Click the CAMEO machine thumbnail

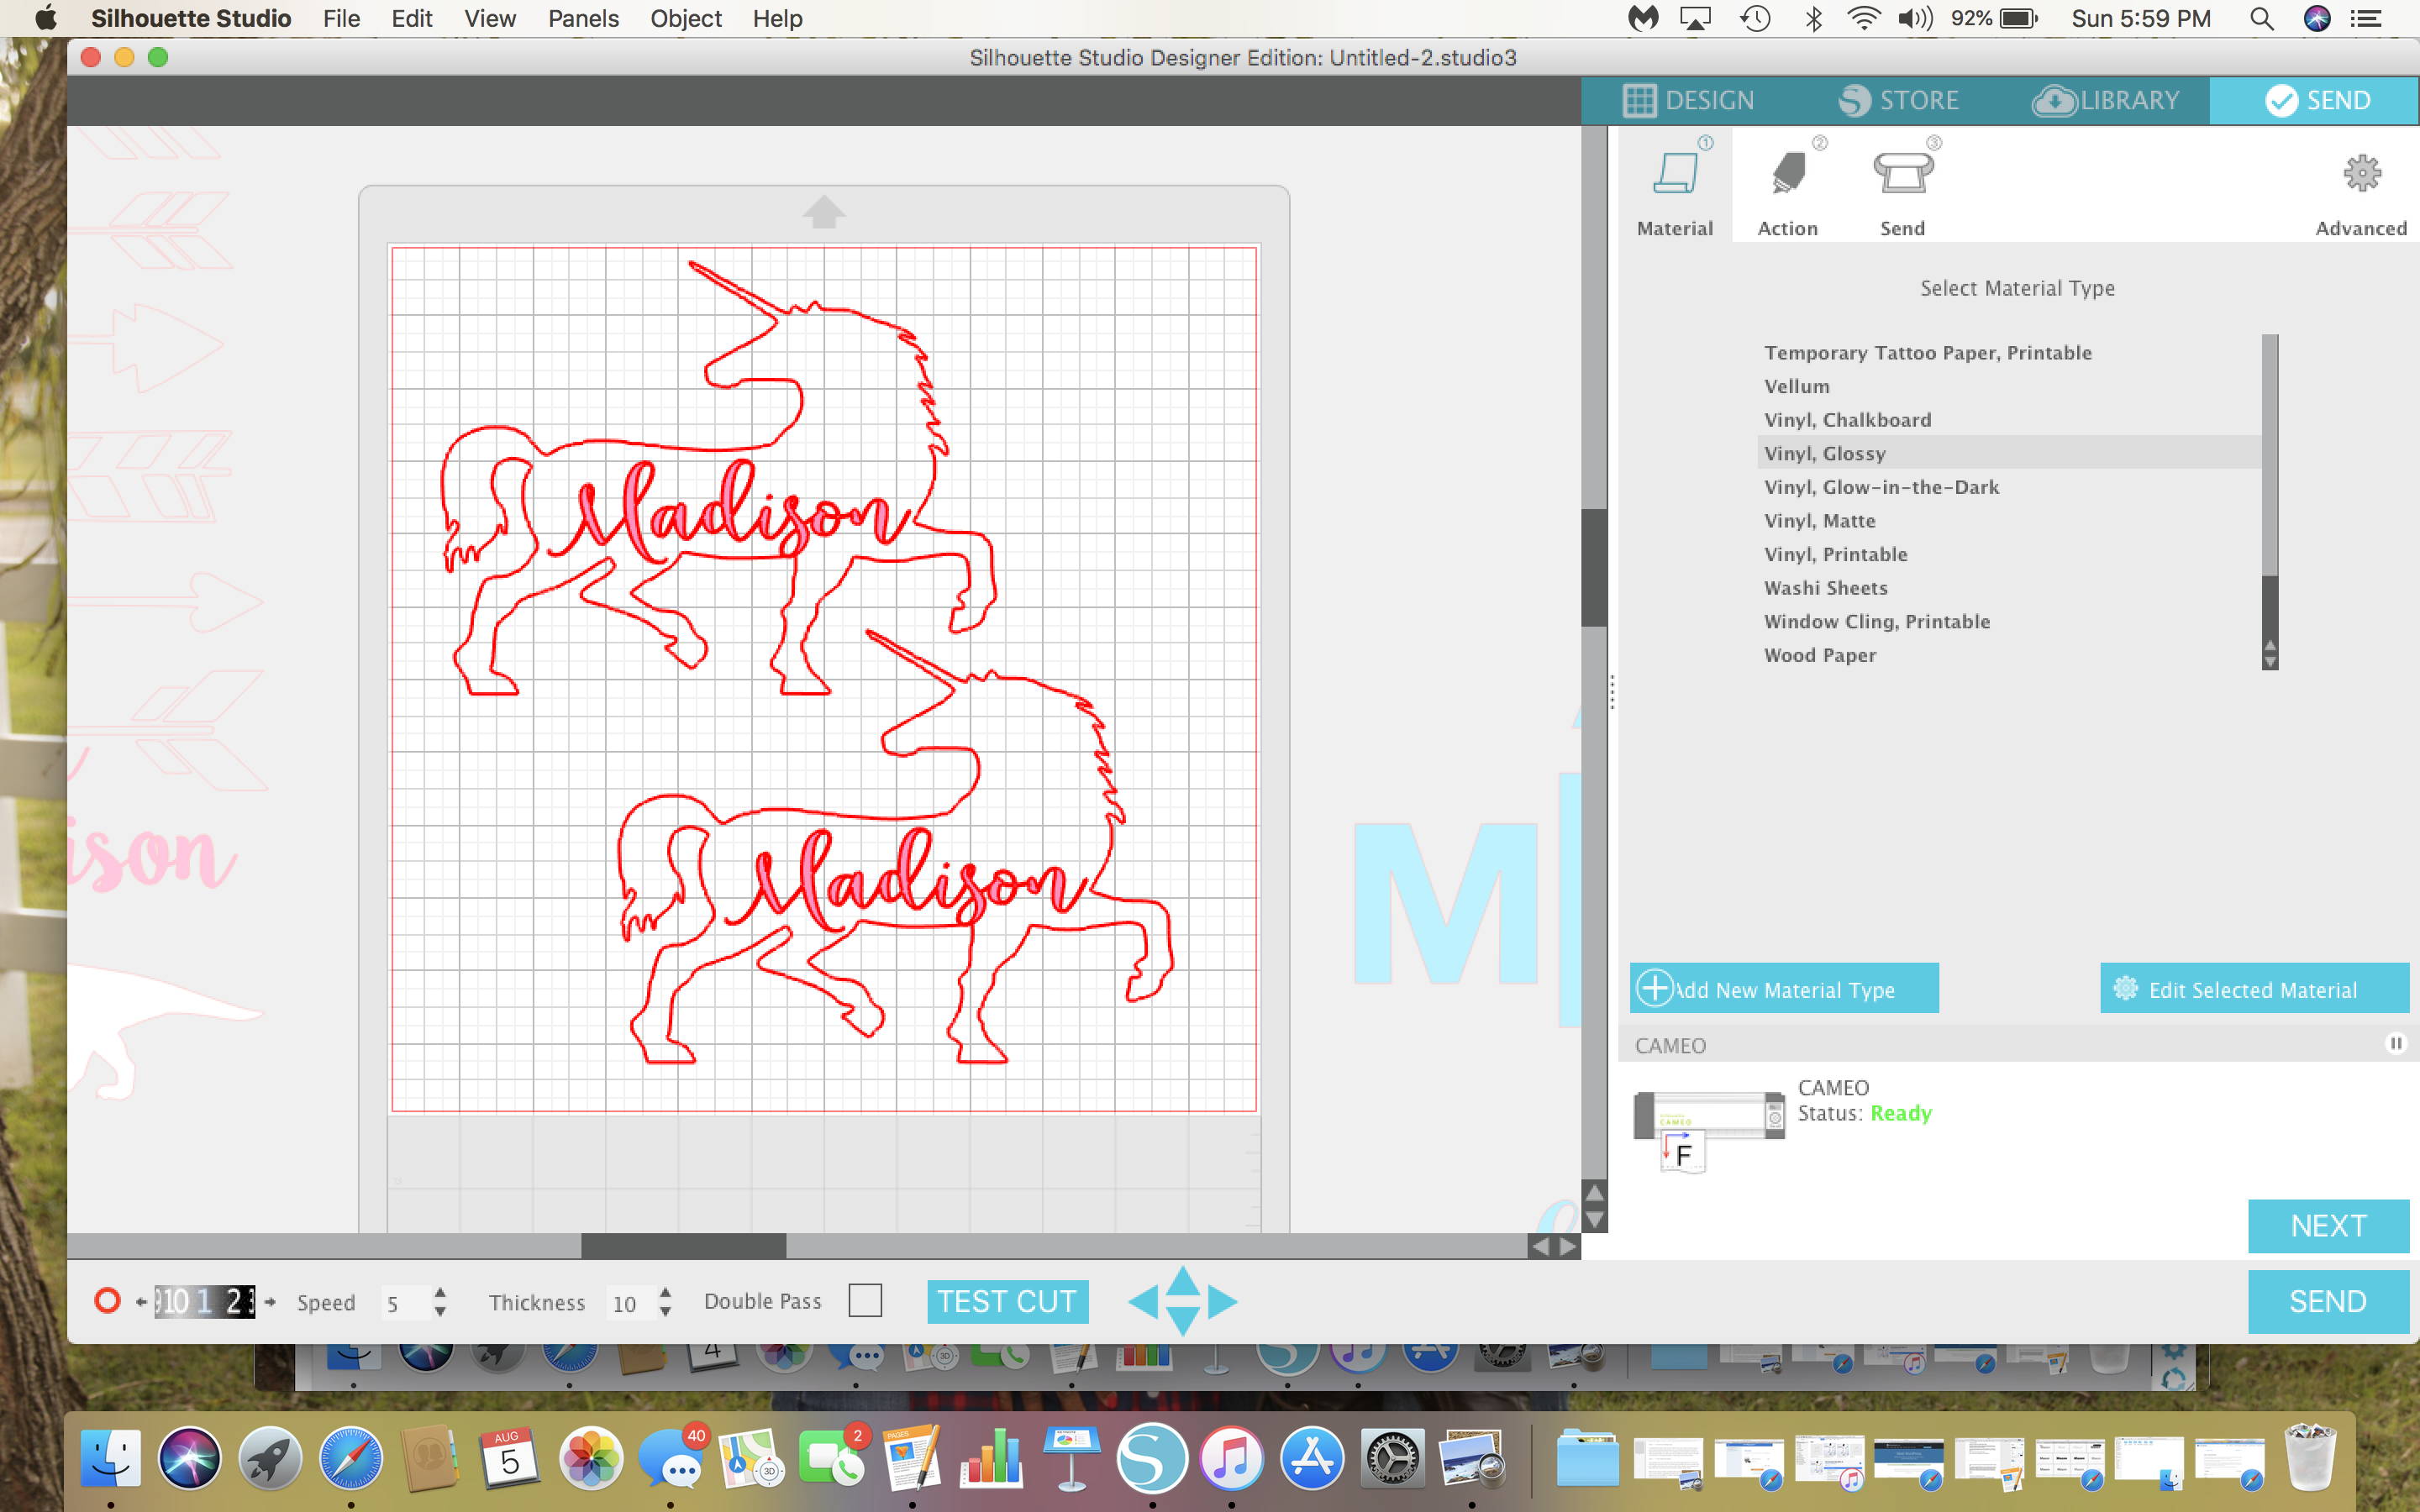point(1709,1130)
